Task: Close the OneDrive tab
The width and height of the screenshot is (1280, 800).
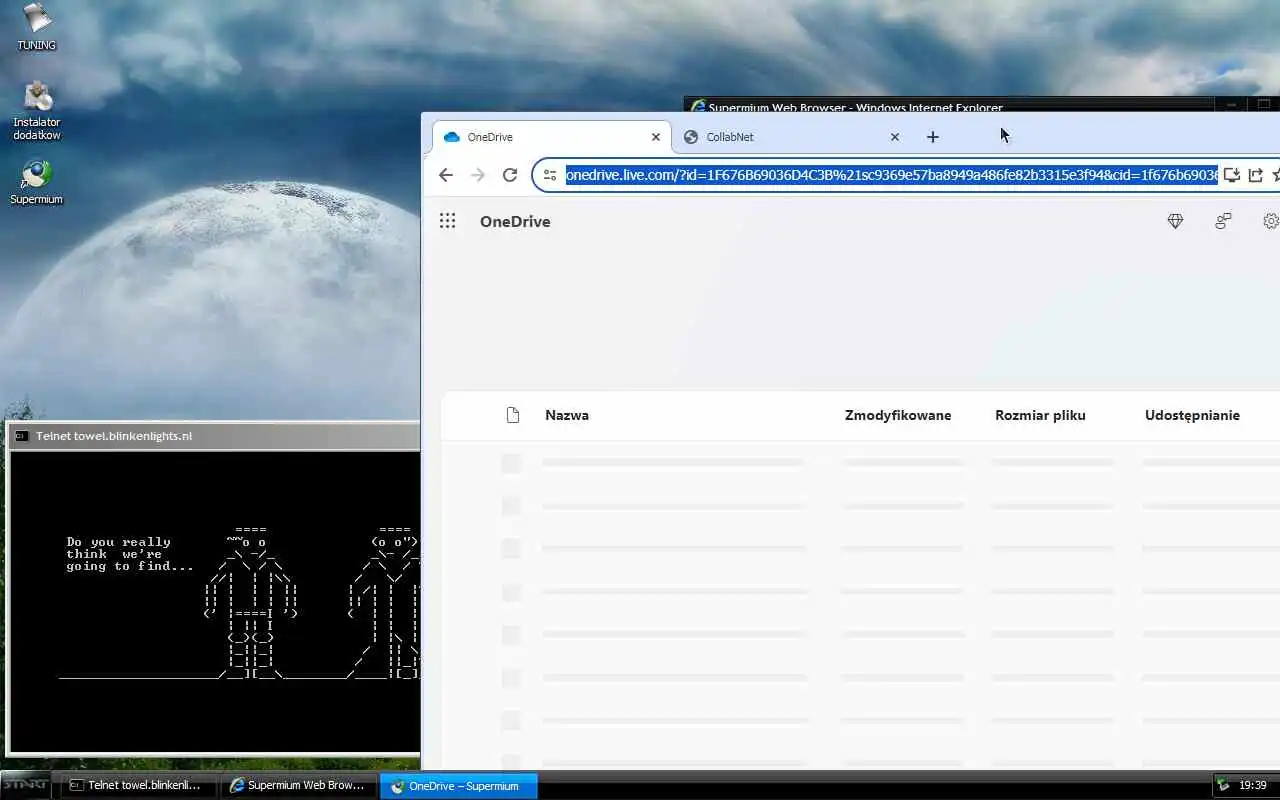Action: click(x=656, y=137)
